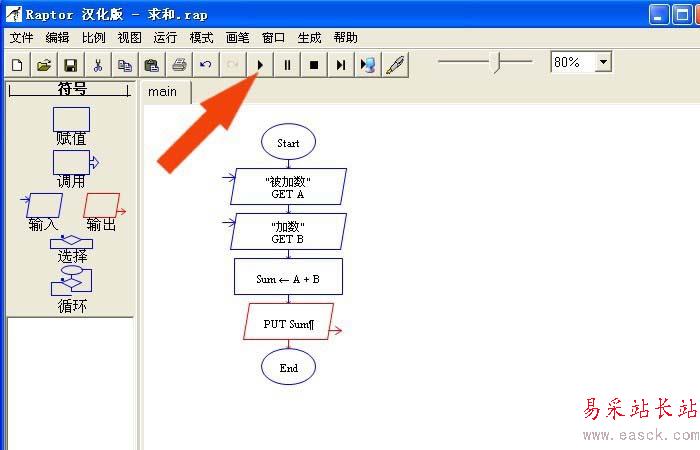
Task: Select the "加数" GET B input box
Action: [288, 232]
